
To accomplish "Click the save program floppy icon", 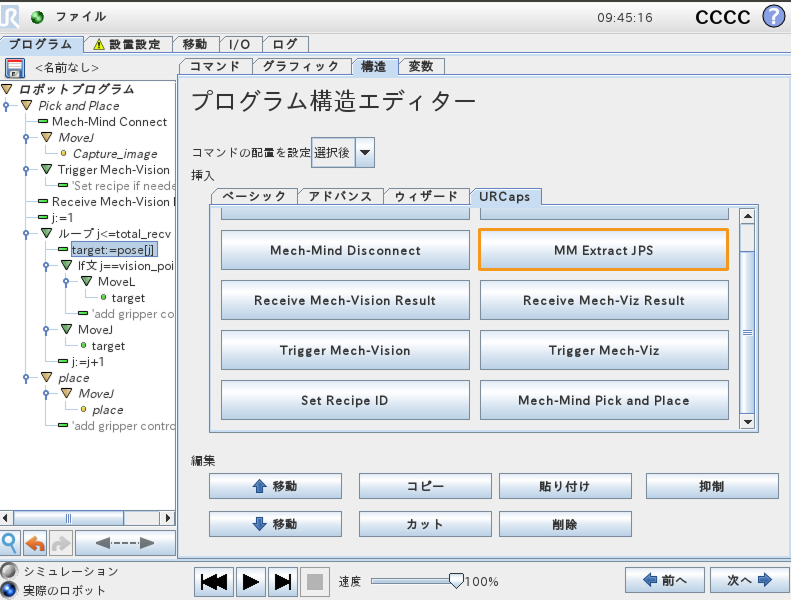I will click(15, 68).
